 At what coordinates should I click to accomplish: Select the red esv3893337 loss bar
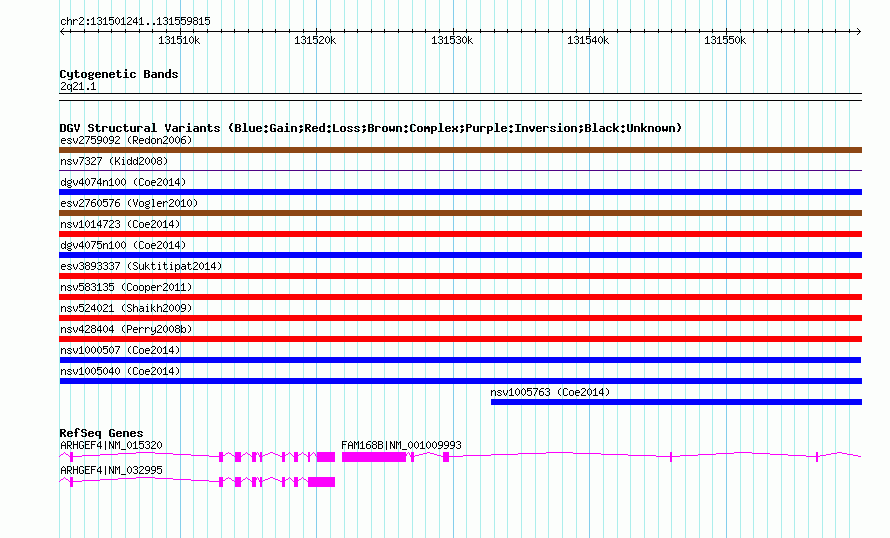pyautogui.click(x=460, y=276)
